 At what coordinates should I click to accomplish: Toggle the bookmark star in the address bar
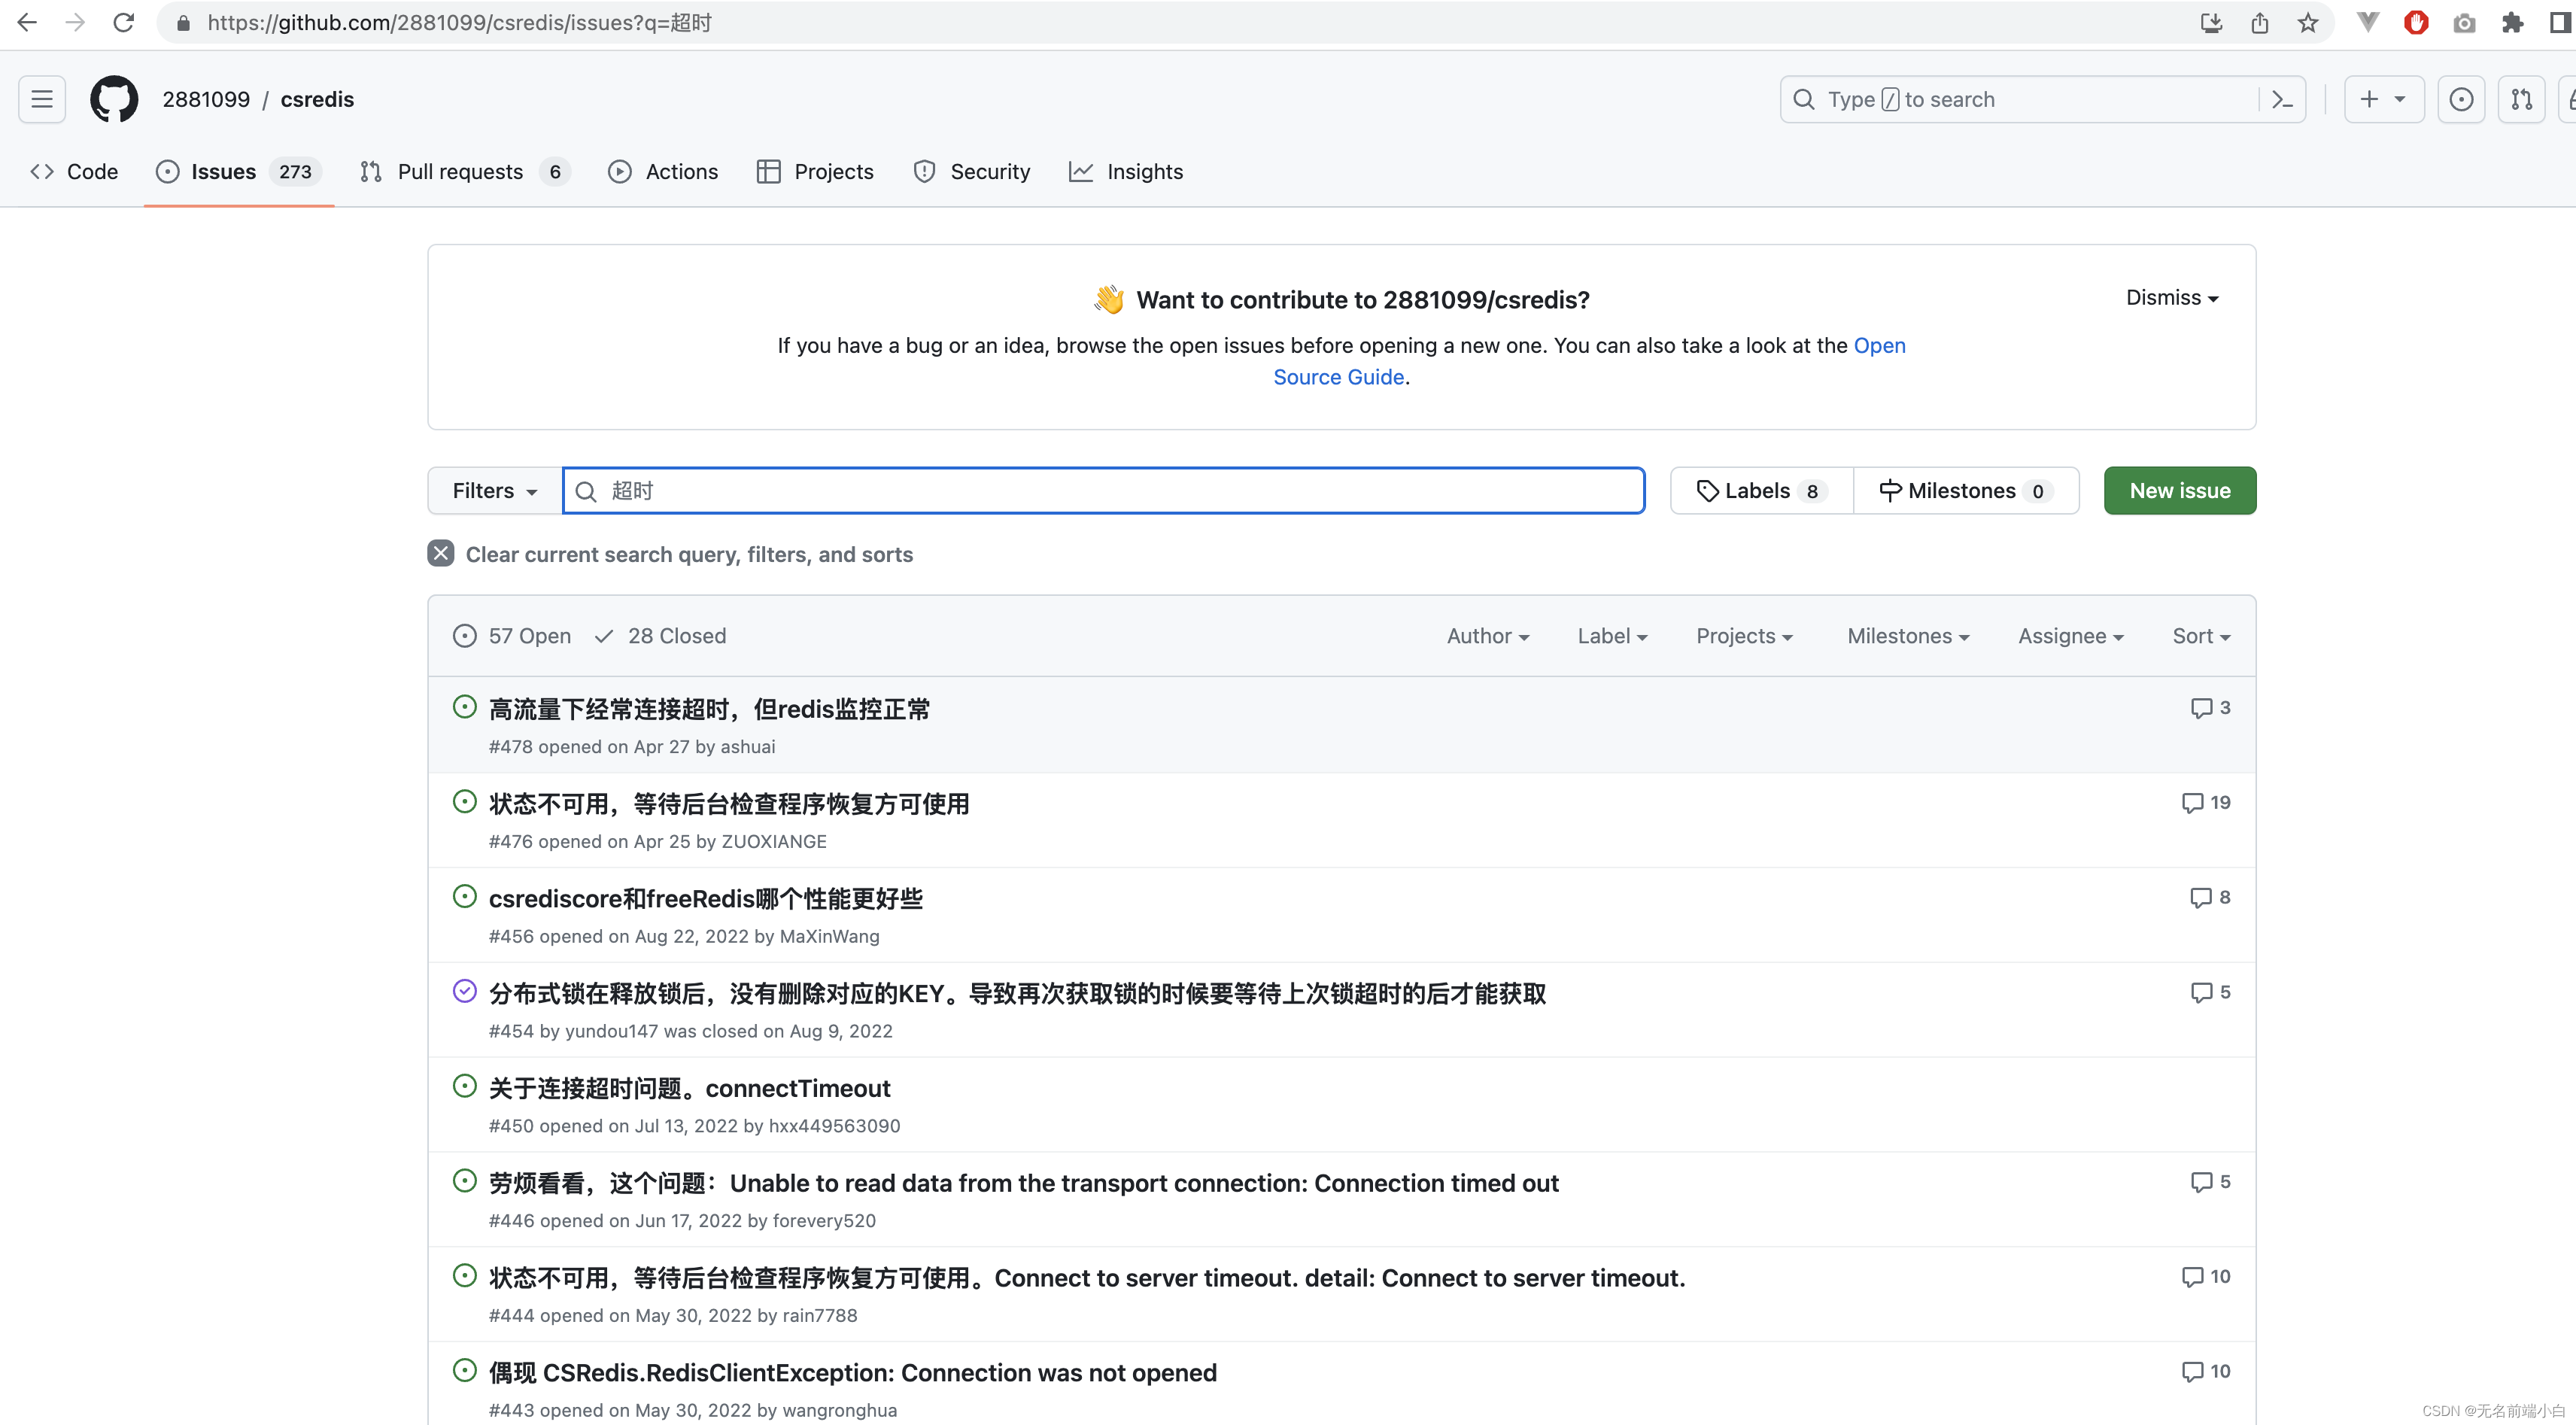click(2308, 22)
